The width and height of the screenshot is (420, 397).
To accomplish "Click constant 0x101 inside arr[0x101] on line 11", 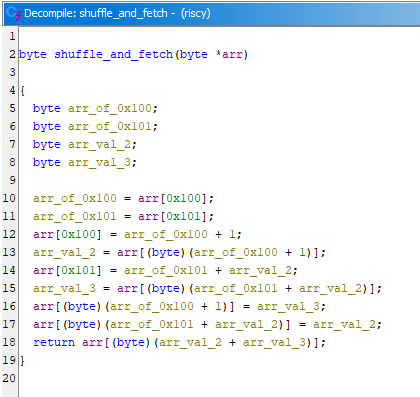I will tap(184, 216).
